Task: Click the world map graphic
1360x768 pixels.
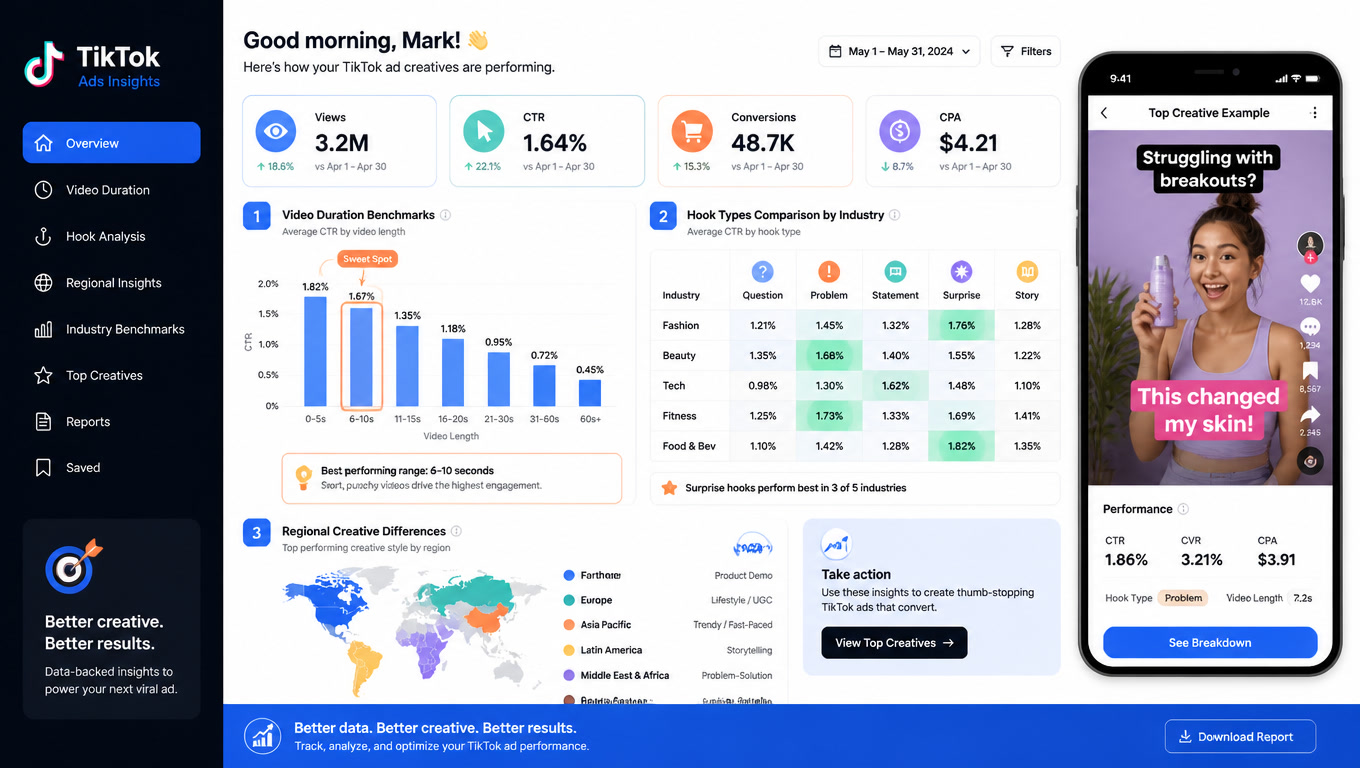Action: tap(415, 630)
